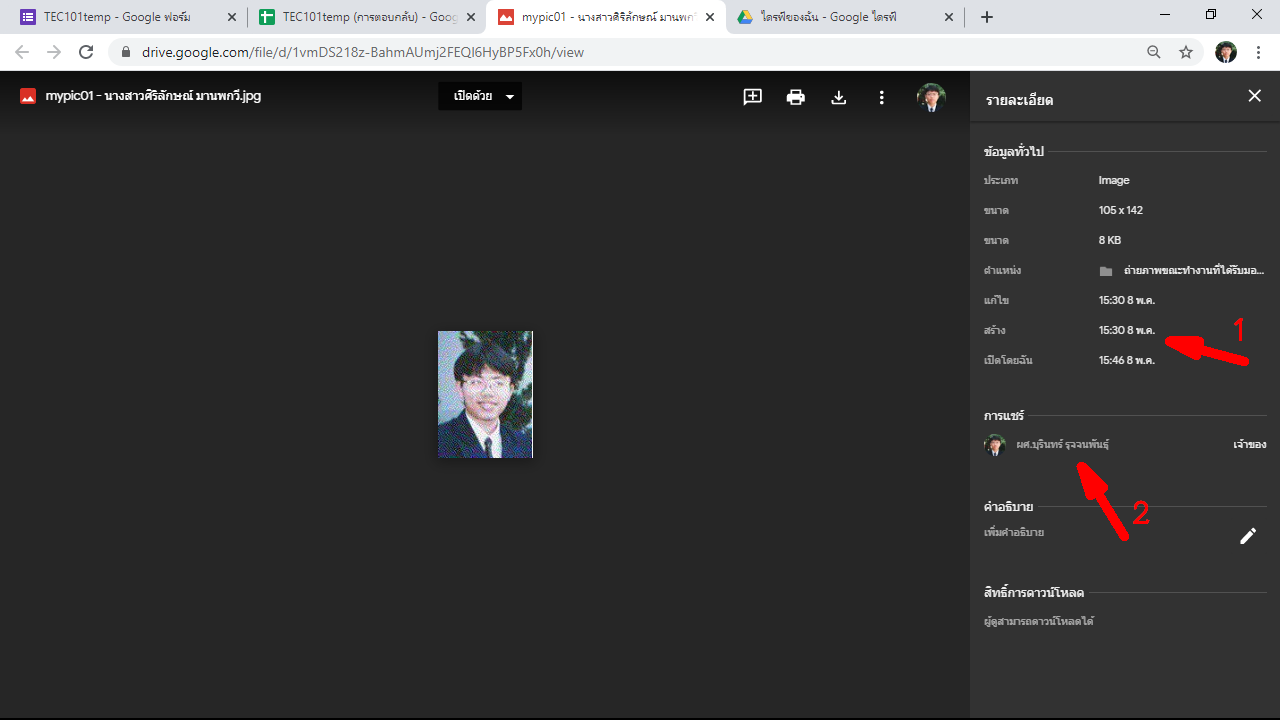This screenshot has height=721, width=1280.
Task: Open a new browser tab
Action: pyautogui.click(x=987, y=17)
